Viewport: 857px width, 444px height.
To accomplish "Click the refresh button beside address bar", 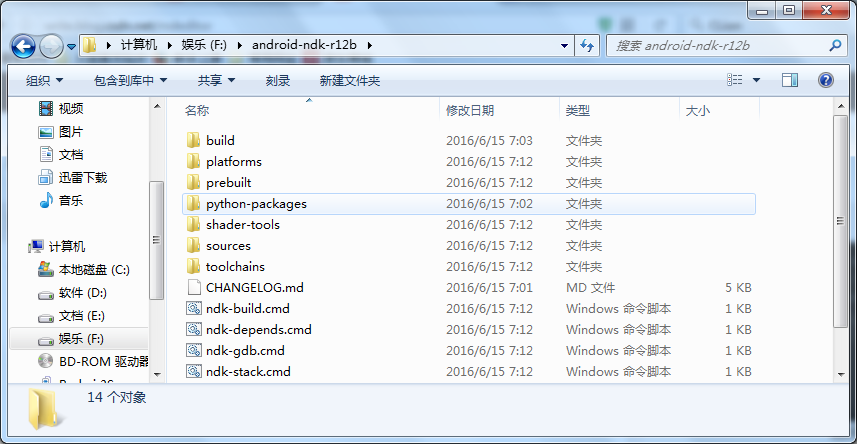I will pyautogui.click(x=586, y=46).
